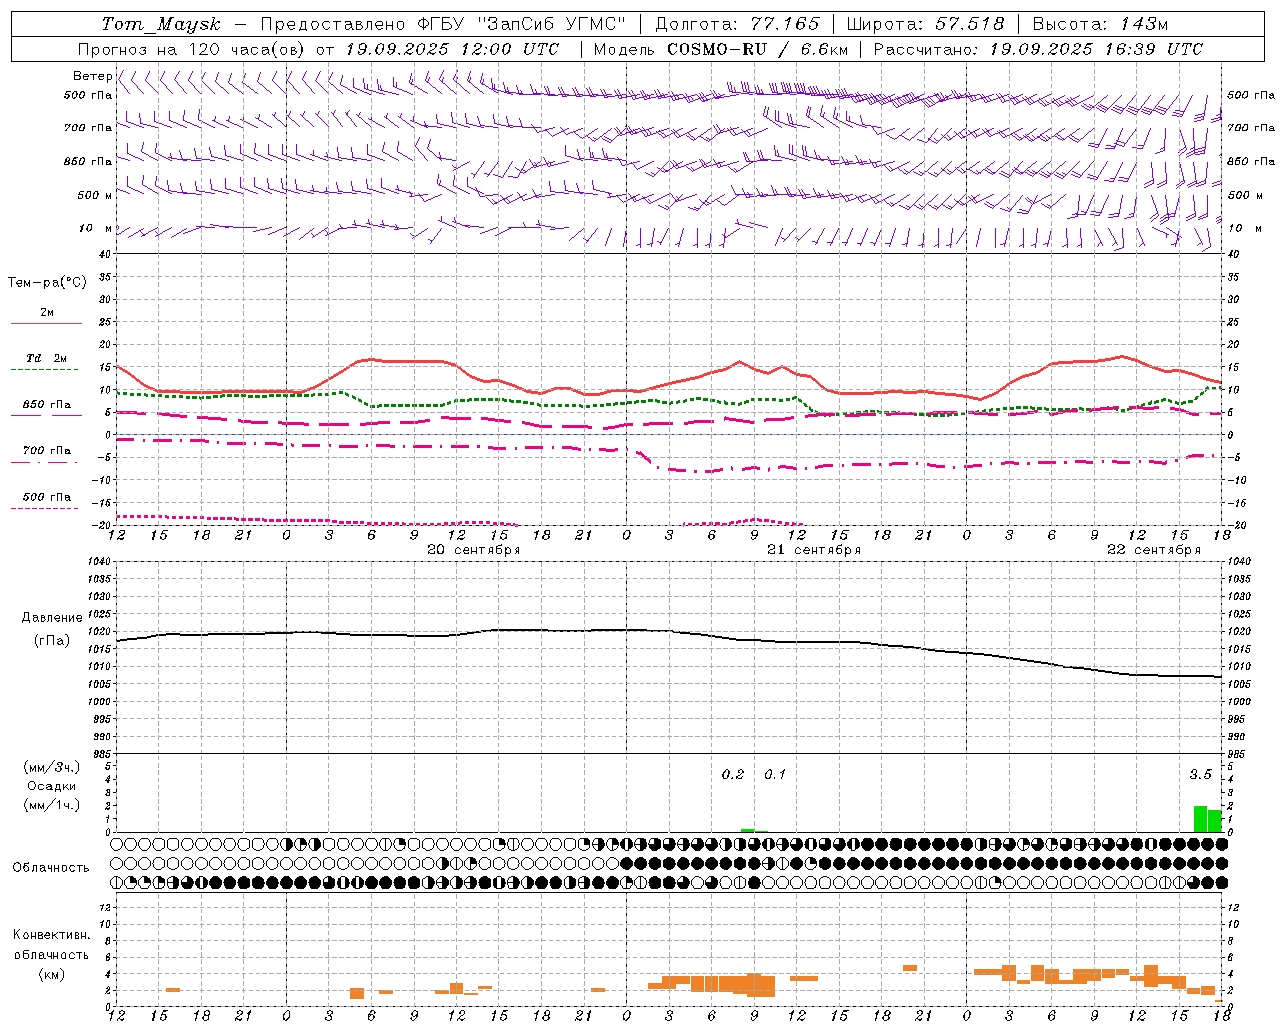
Task: Click the tall green precipitation bar at chart end
Action: (1200, 819)
